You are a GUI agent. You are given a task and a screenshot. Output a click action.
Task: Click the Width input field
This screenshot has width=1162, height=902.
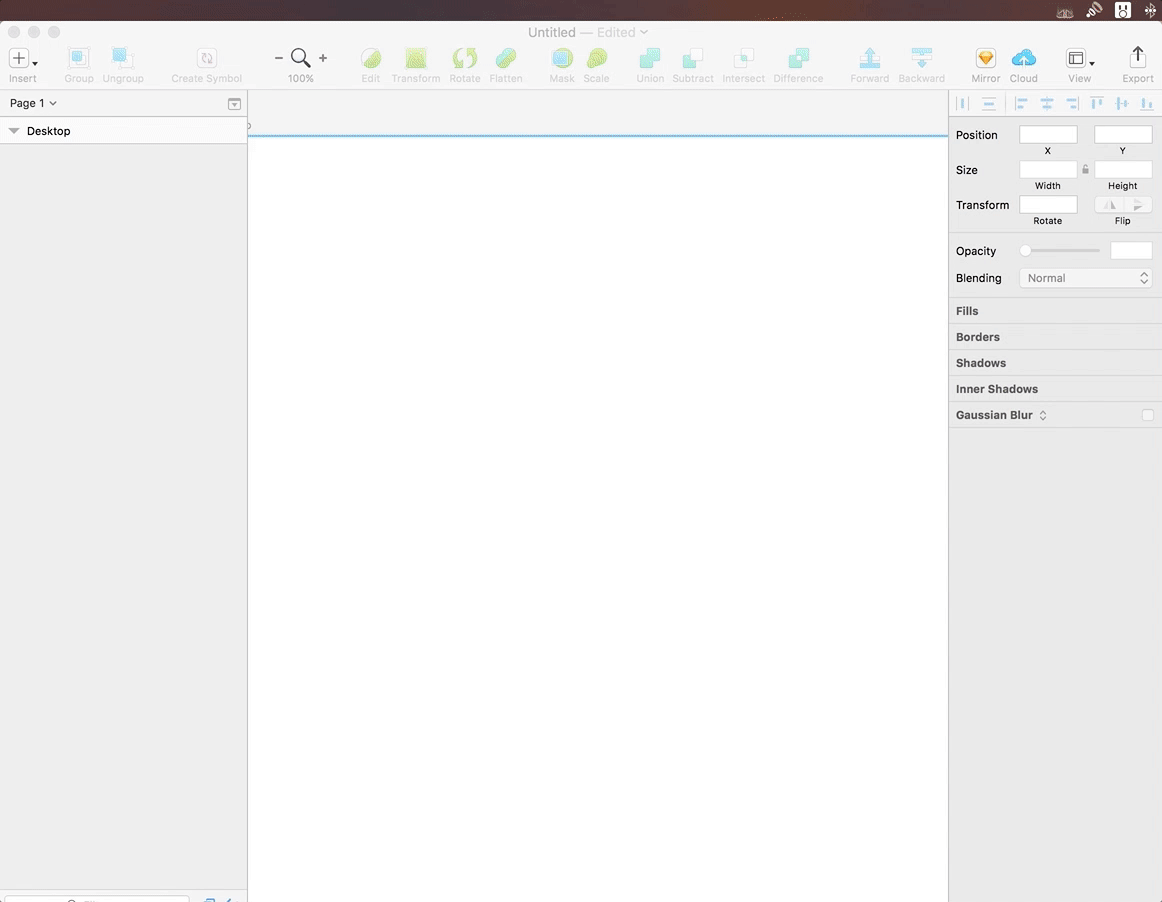tap(1048, 169)
